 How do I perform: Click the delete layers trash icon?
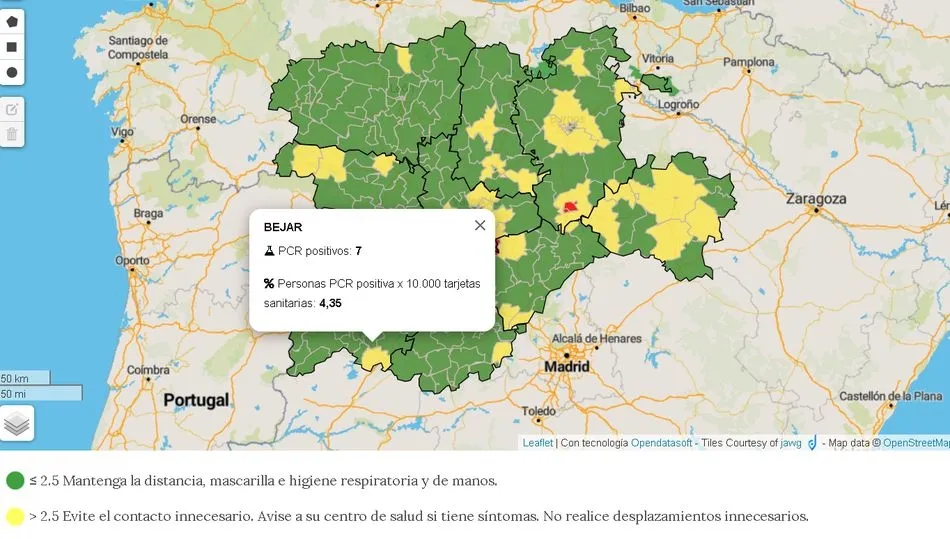pos(12,134)
